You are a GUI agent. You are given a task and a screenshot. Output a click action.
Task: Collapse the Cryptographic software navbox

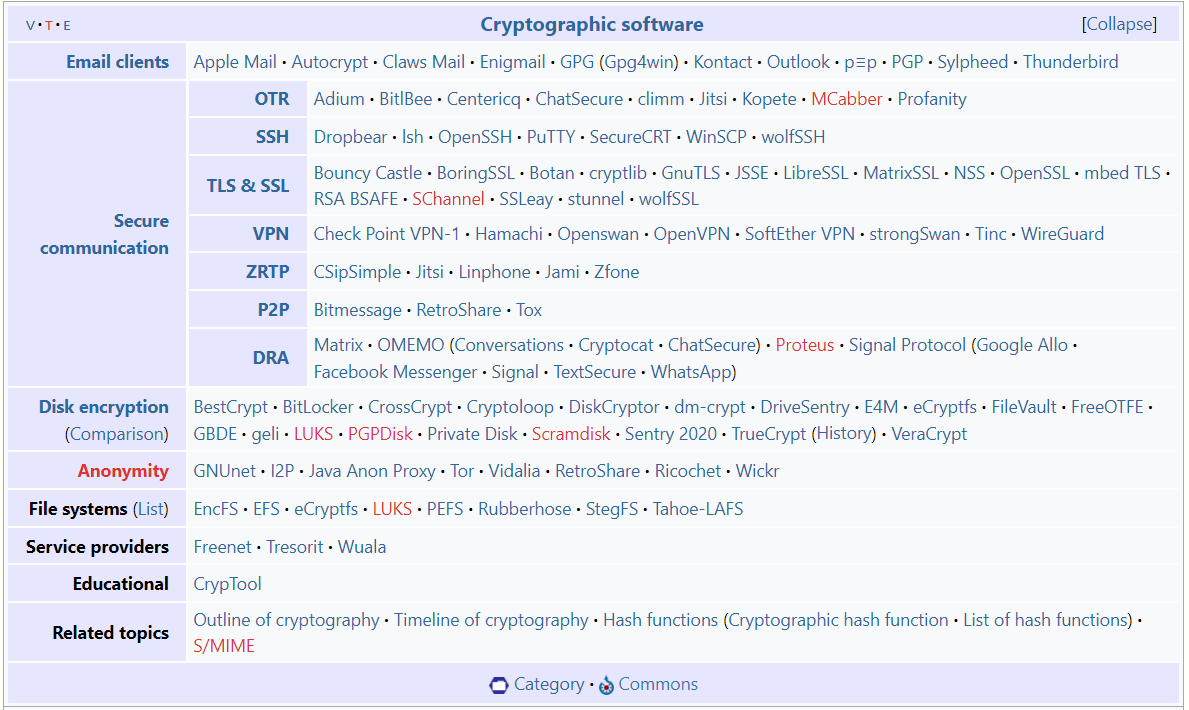pyautogui.click(x=1119, y=24)
